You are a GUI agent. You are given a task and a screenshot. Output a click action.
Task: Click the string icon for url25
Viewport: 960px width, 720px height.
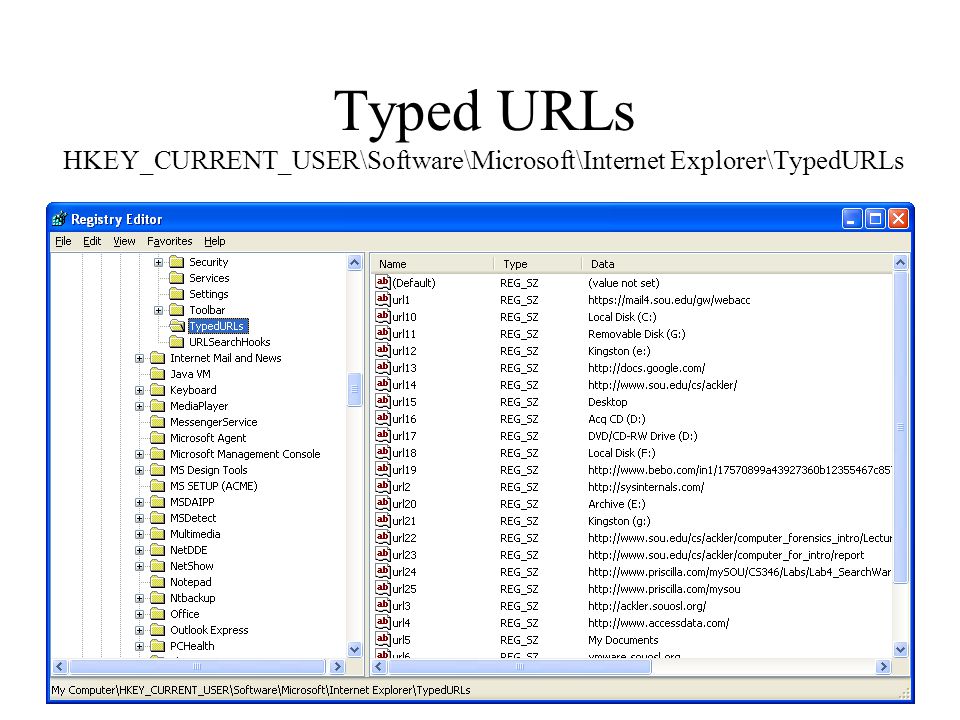pyautogui.click(x=383, y=588)
